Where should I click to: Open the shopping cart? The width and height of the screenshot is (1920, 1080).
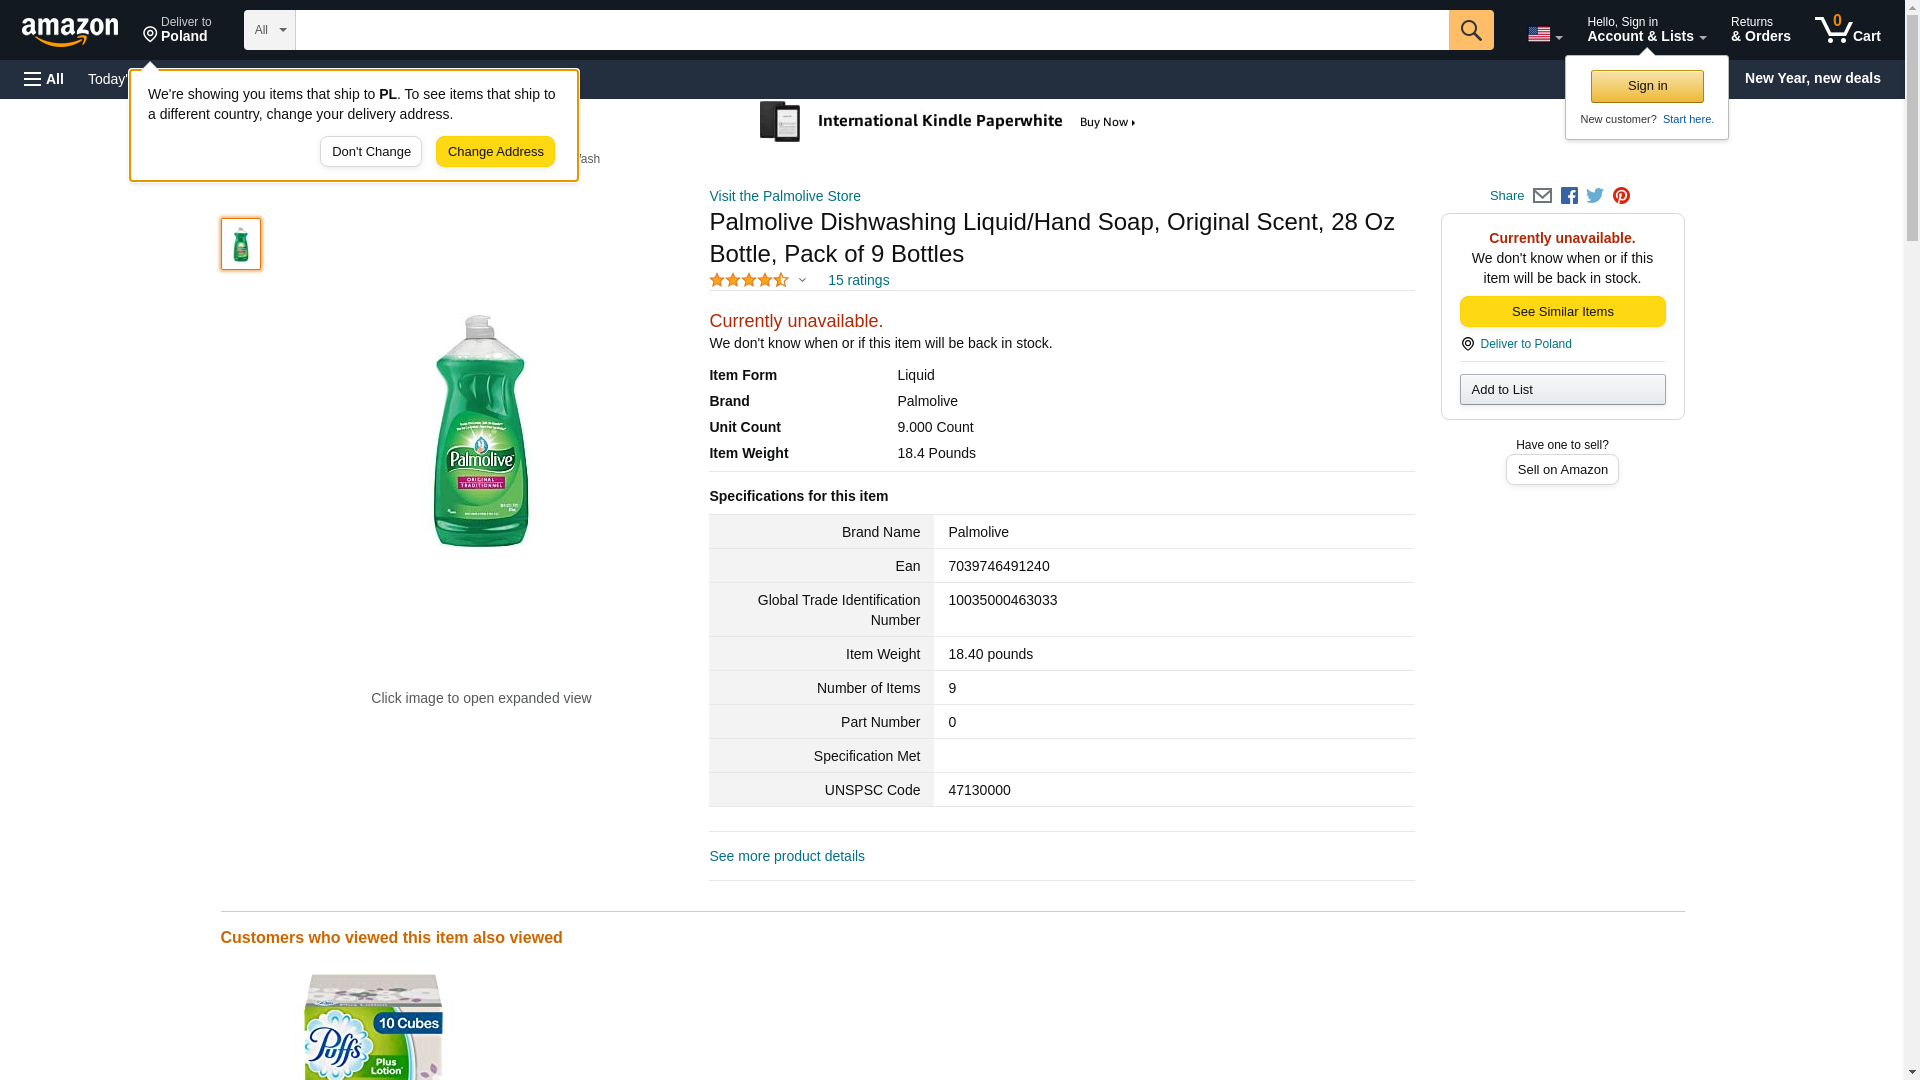click(1848, 30)
